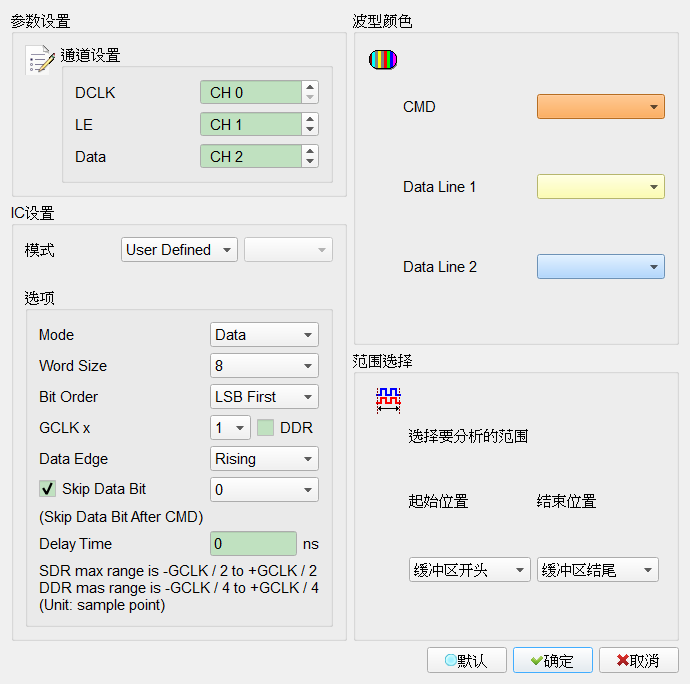
Task: Click the DCLK CH 0 field
Action: [251, 92]
